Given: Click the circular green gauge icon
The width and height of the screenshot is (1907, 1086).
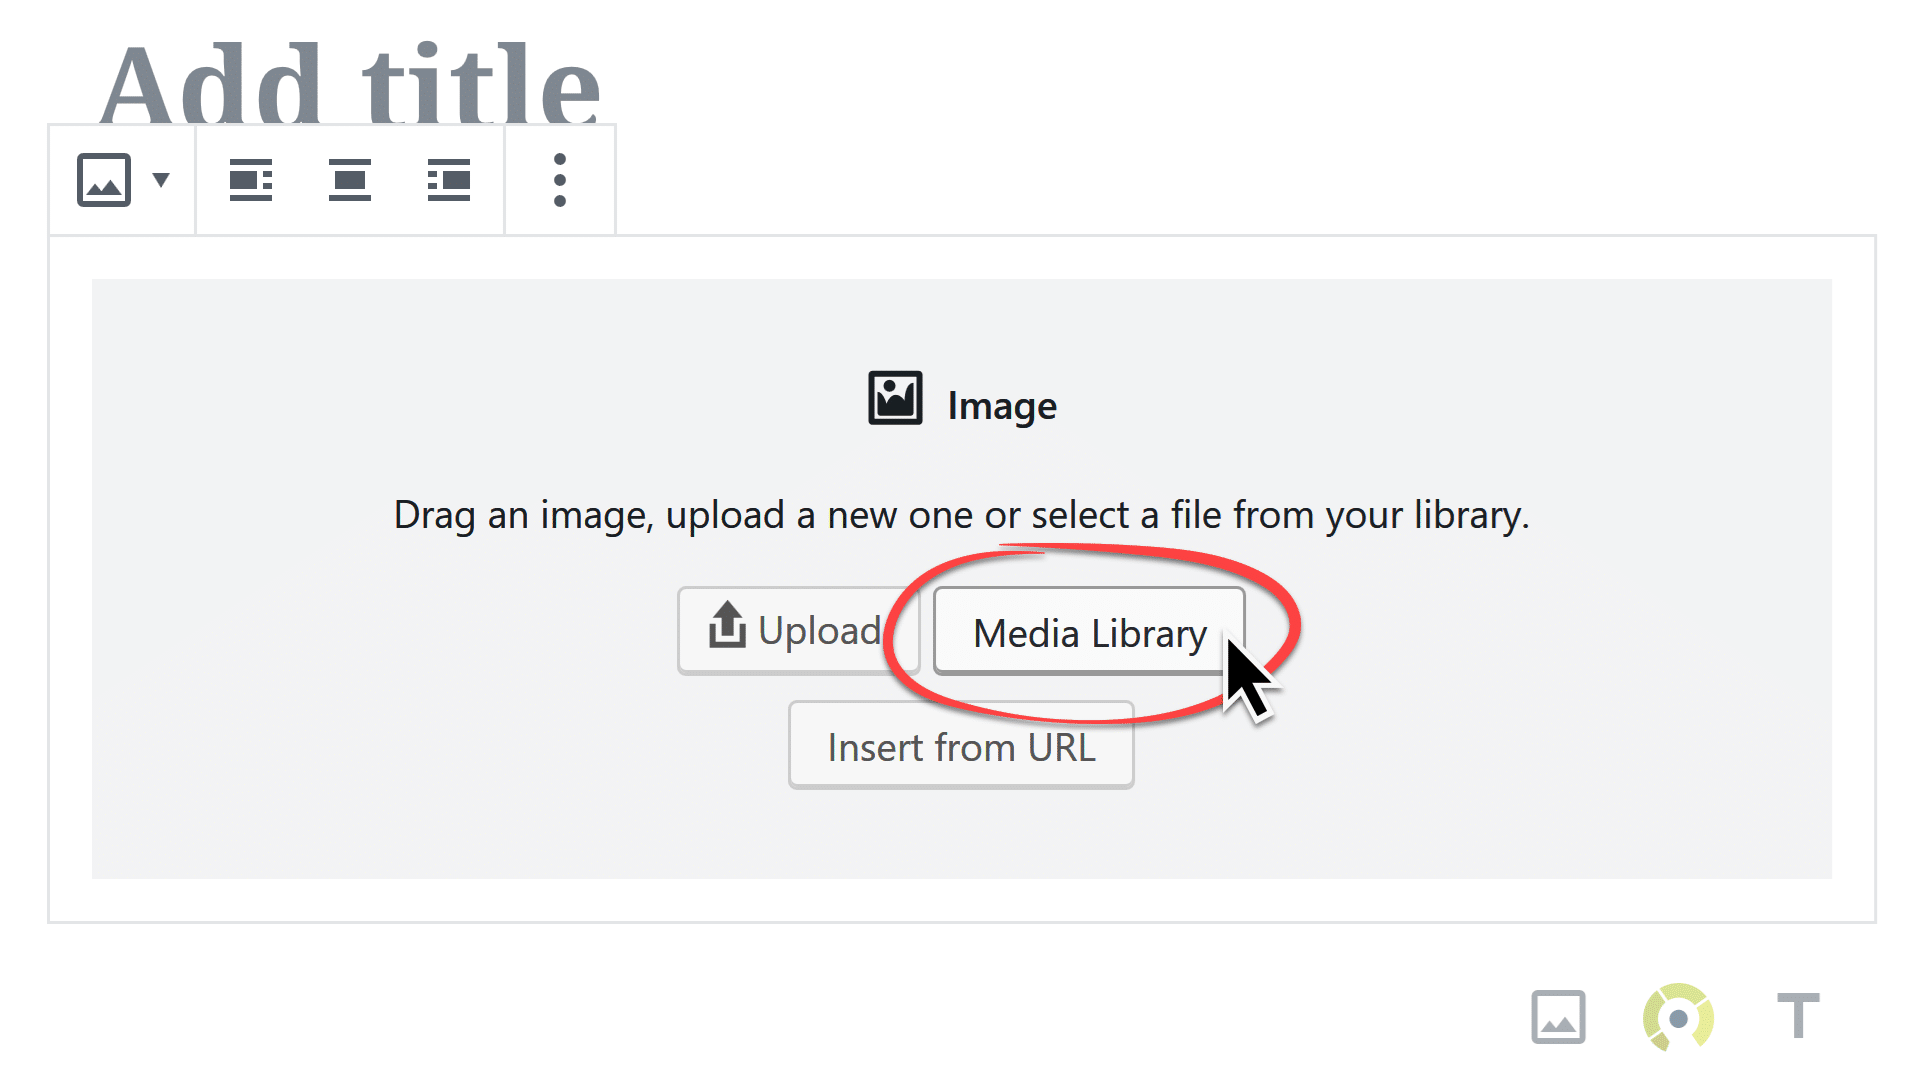Looking at the screenshot, I should (1679, 1017).
